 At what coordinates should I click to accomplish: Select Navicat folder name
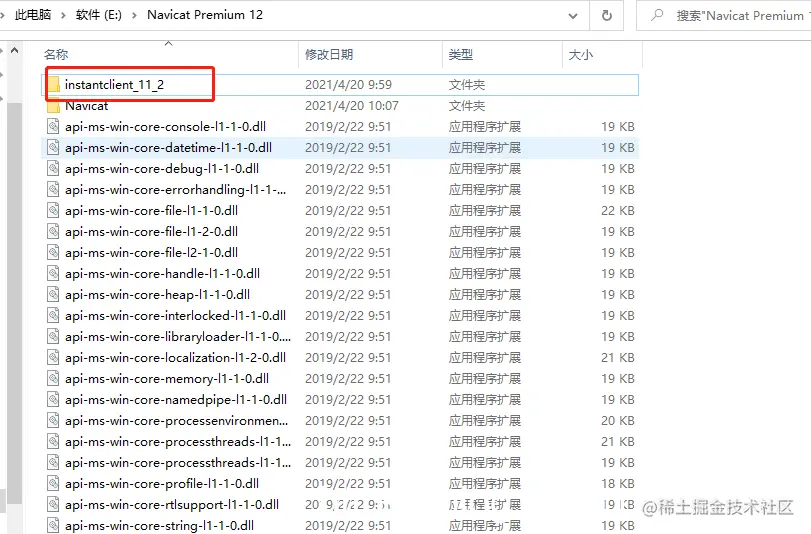(x=86, y=106)
